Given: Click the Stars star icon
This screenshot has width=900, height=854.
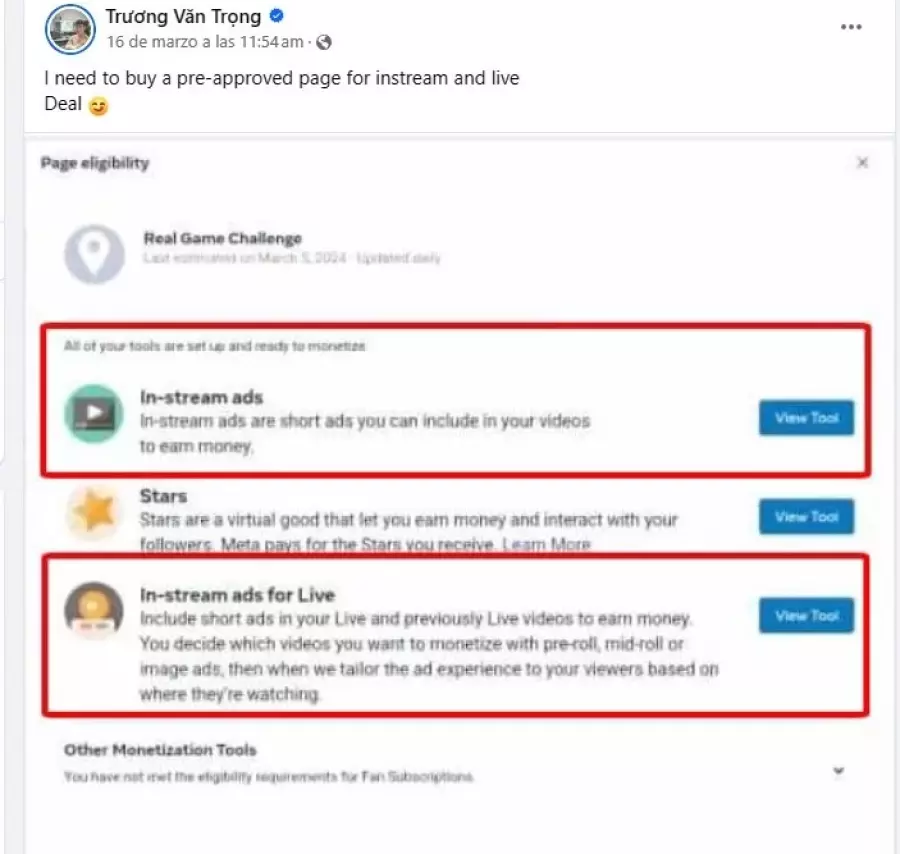Looking at the screenshot, I should 94,512.
